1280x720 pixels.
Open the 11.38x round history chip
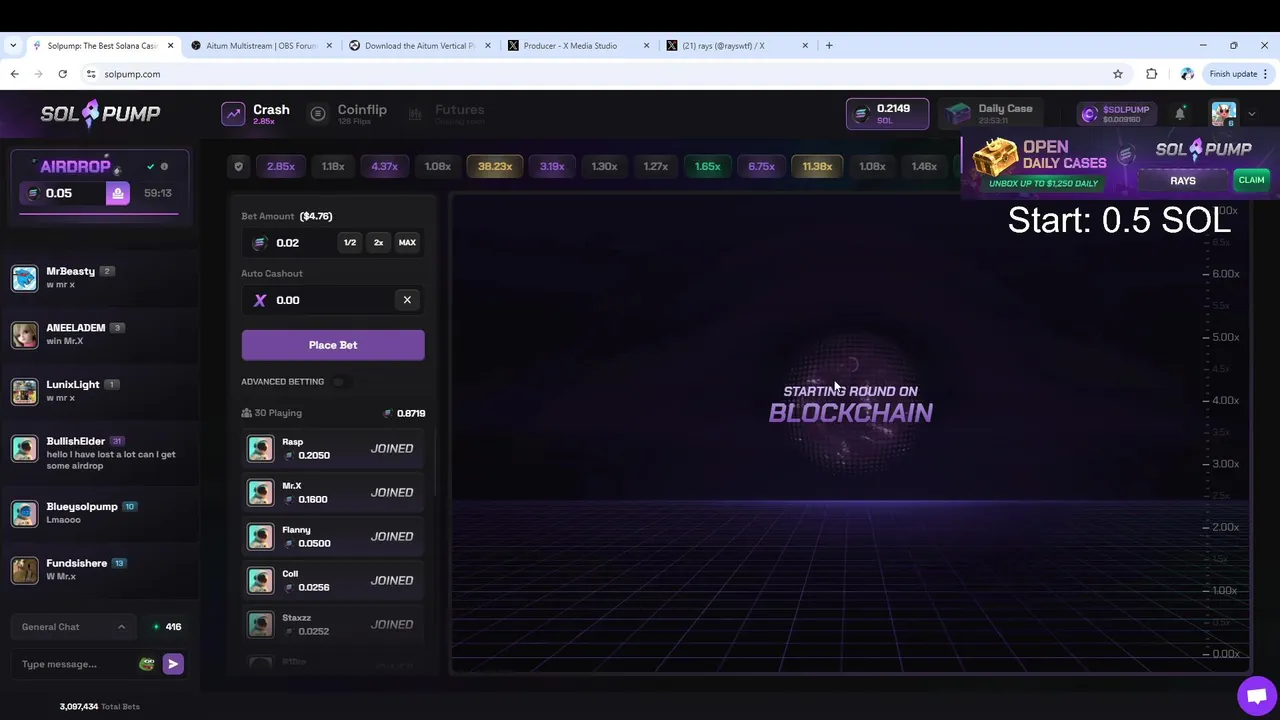point(817,166)
